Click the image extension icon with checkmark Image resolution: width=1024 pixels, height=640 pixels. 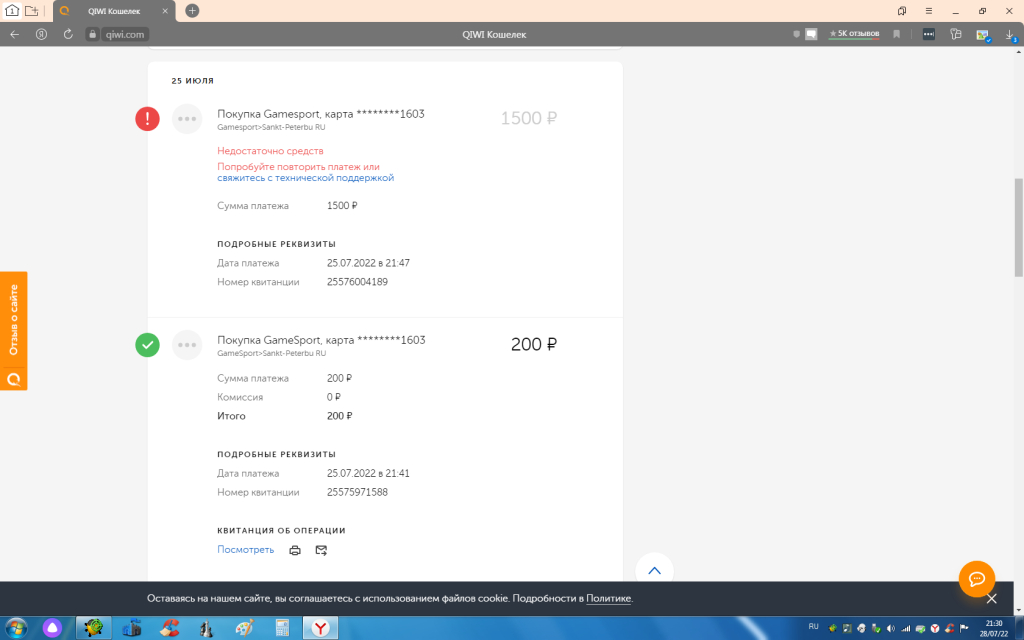pyautogui.click(x=983, y=35)
